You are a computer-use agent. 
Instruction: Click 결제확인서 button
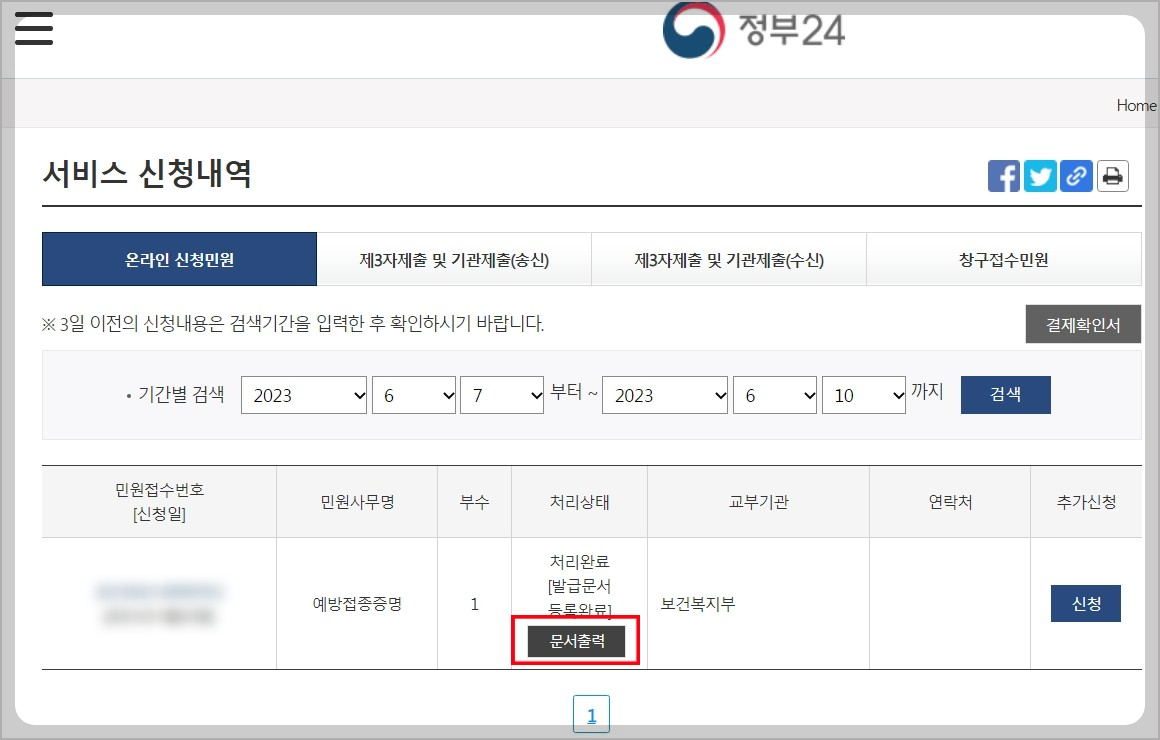(x=1083, y=324)
